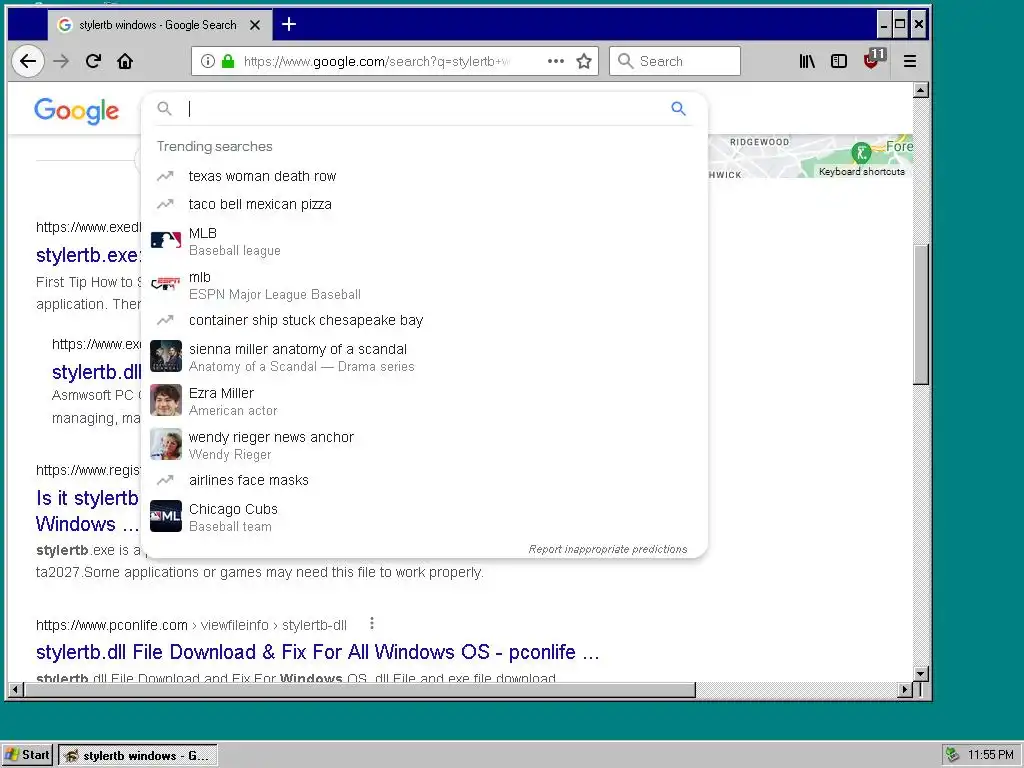
Task: Click the vertical scrollbar up arrow
Action: (x=921, y=90)
